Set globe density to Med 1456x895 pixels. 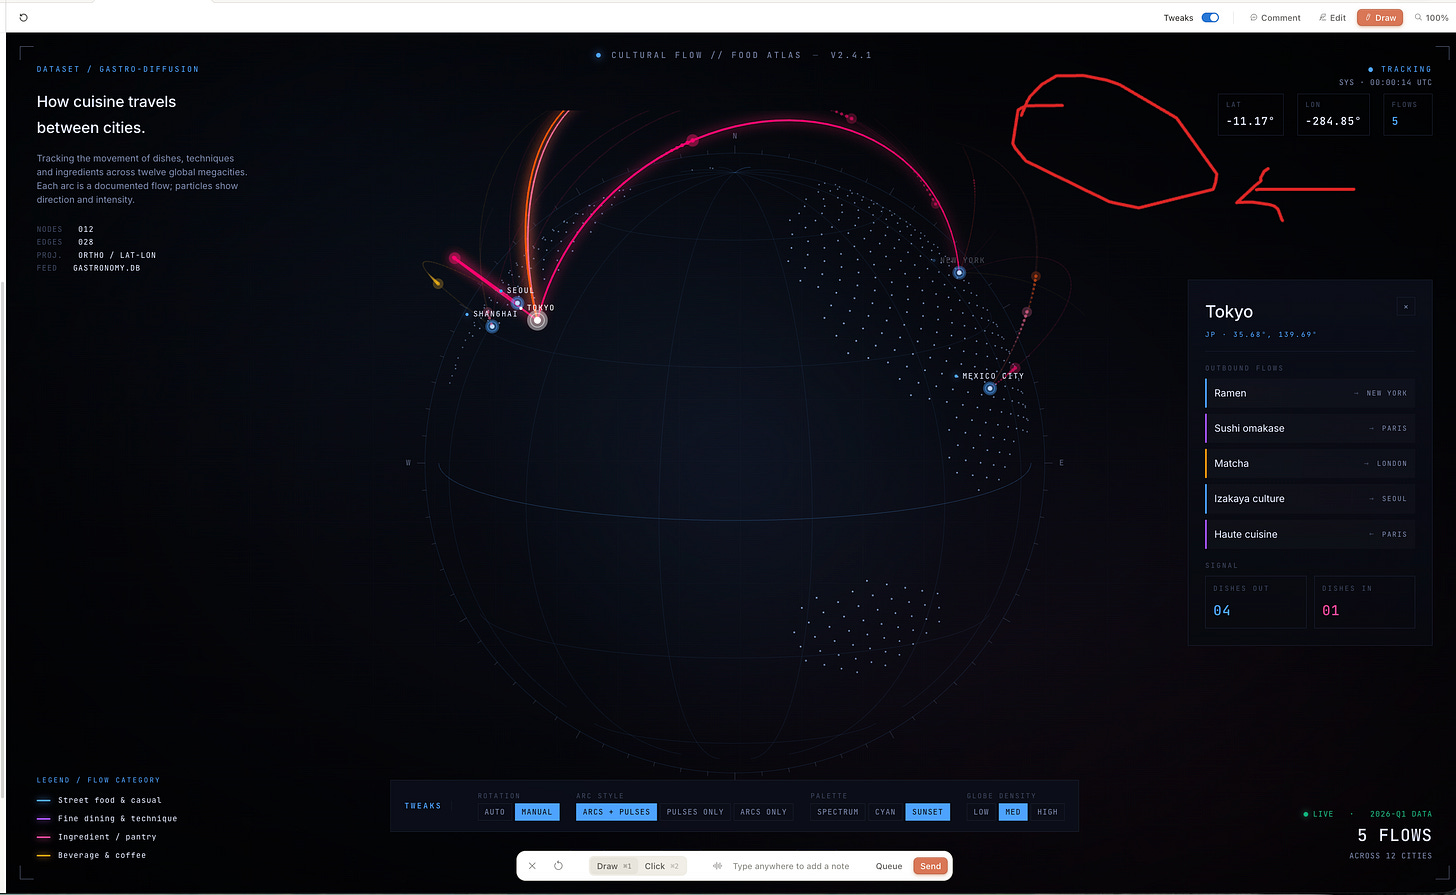1013,812
